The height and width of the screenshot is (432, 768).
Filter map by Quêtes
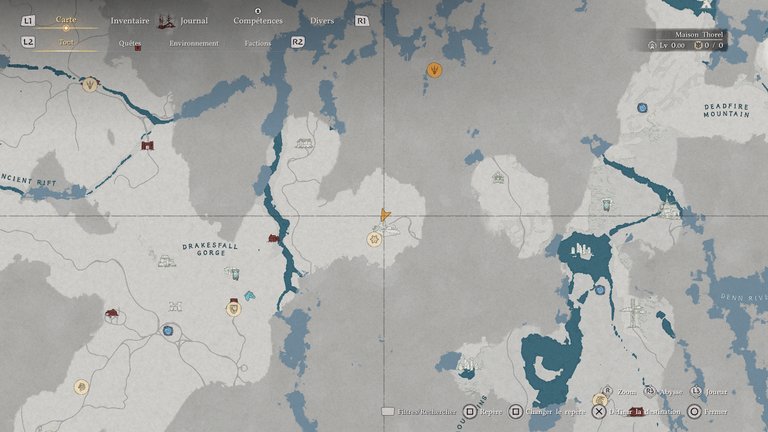(129, 43)
